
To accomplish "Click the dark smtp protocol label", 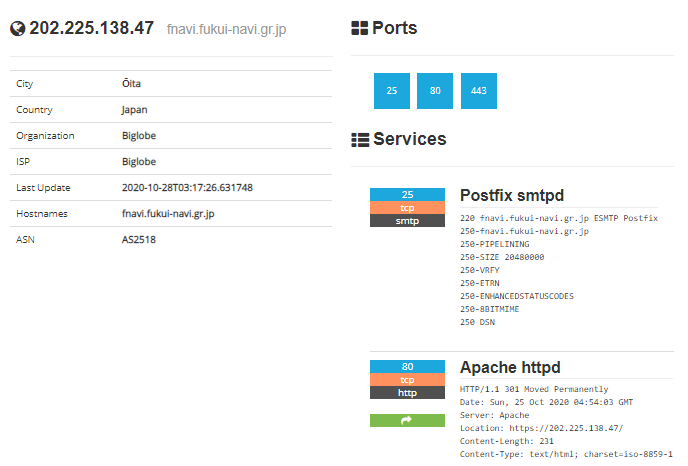I will 407,221.
